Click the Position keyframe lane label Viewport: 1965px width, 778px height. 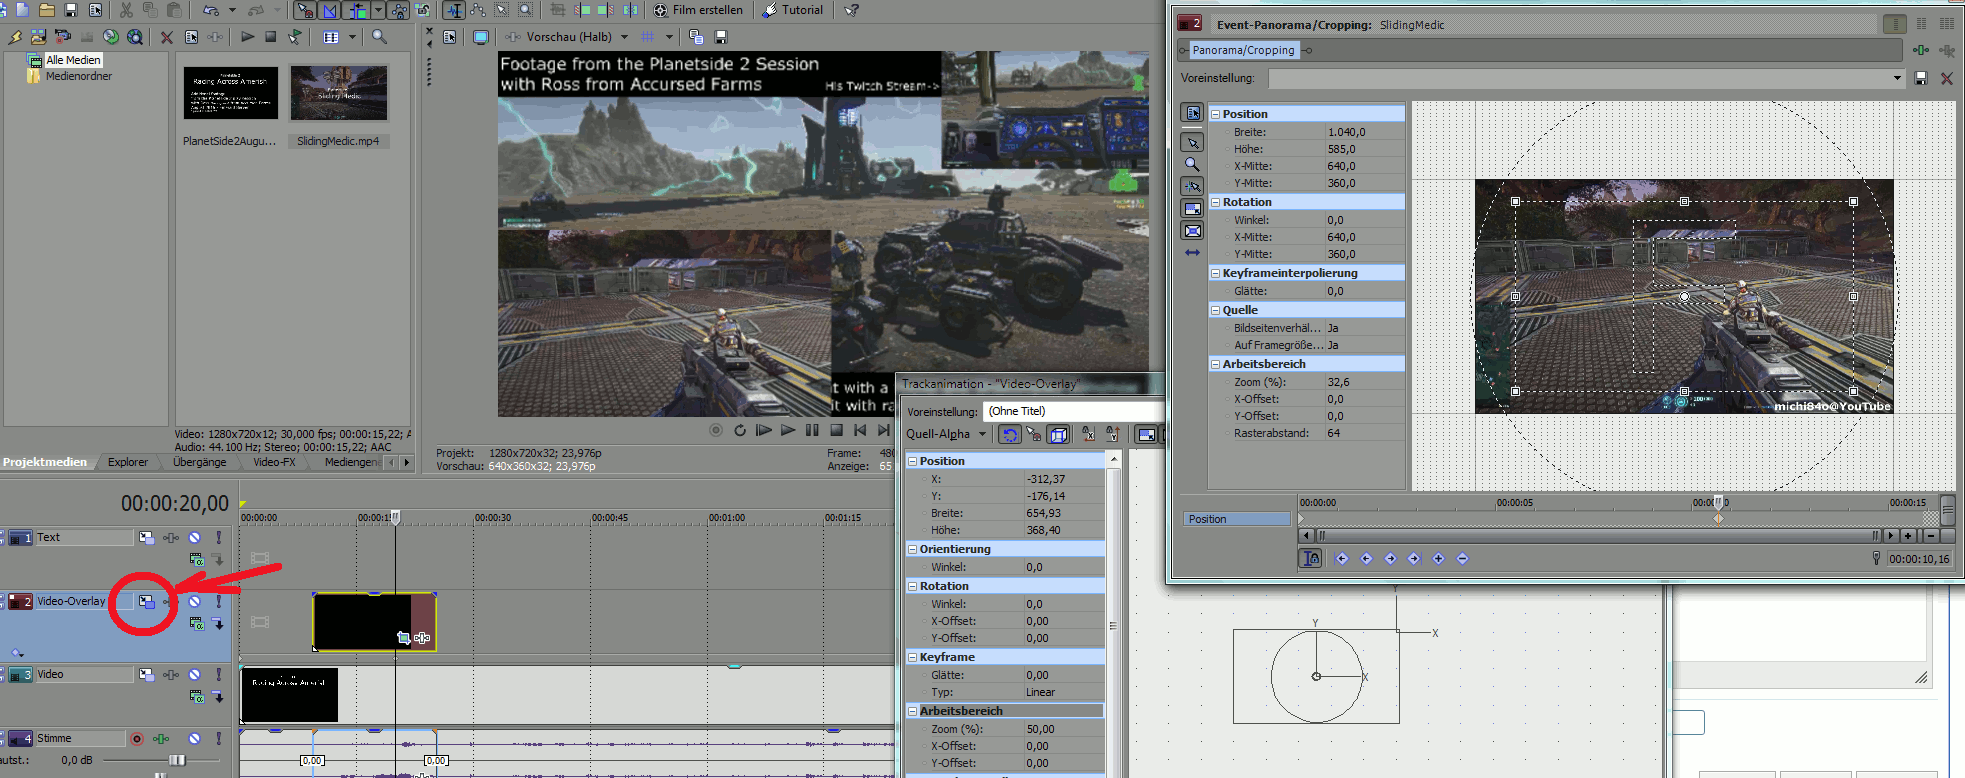point(1237,519)
